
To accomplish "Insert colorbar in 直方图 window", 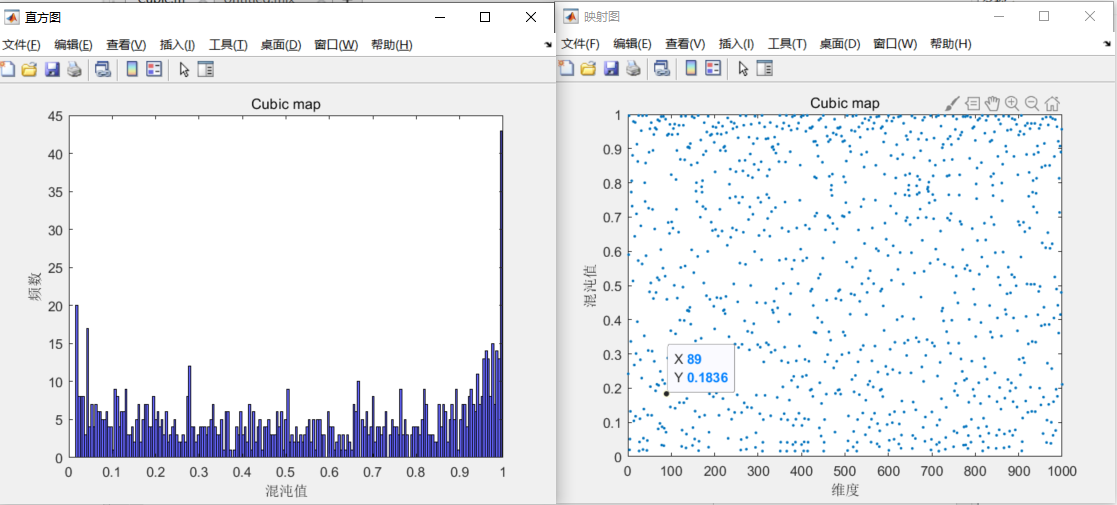I will click(x=132, y=69).
